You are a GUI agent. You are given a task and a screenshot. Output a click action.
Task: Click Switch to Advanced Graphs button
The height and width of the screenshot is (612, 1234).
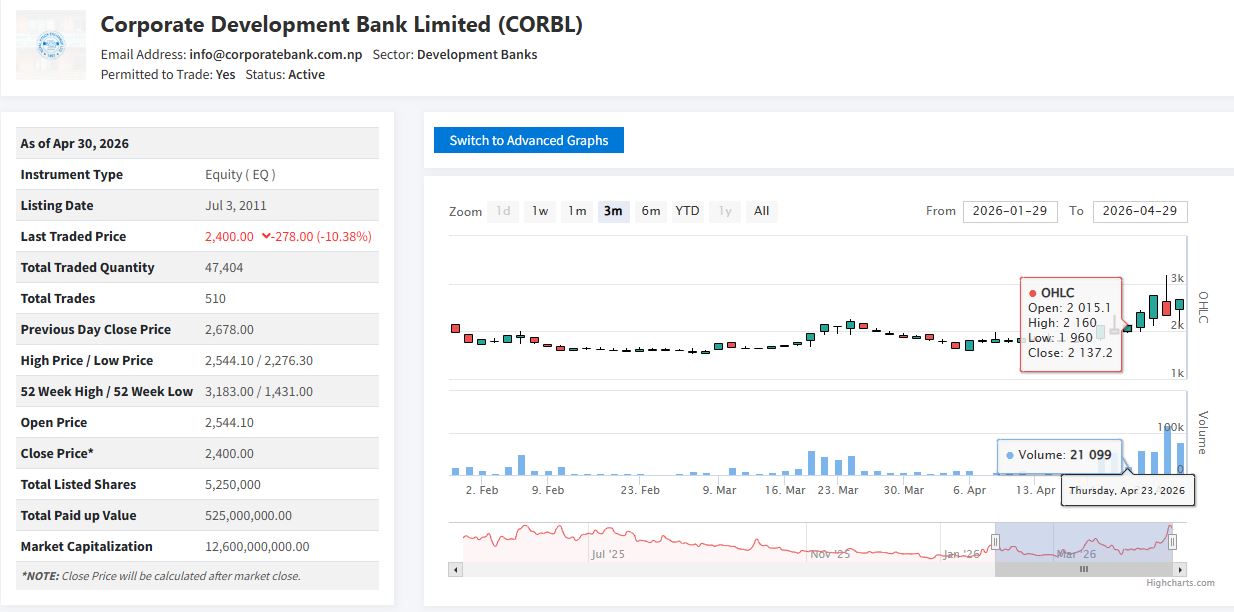coord(528,140)
